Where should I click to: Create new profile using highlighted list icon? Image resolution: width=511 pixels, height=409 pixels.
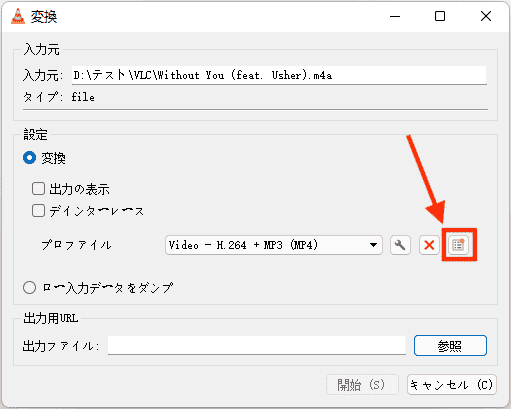coord(458,245)
